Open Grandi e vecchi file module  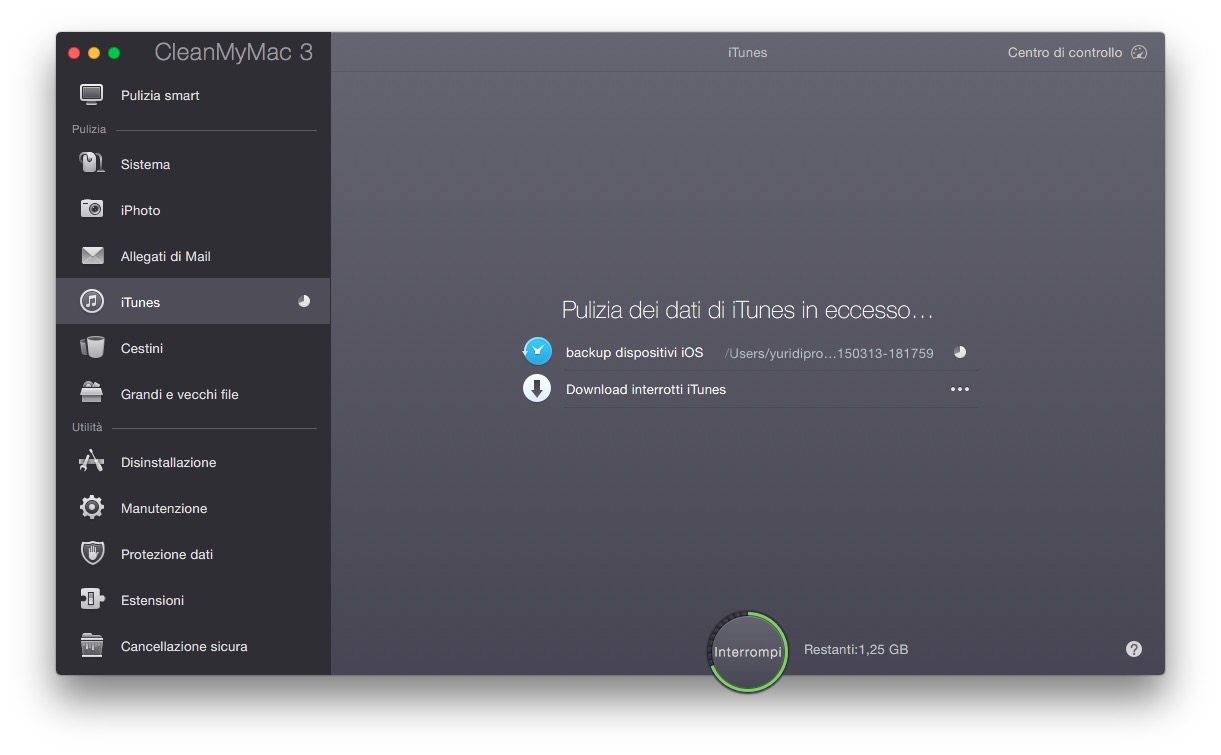(x=193, y=394)
